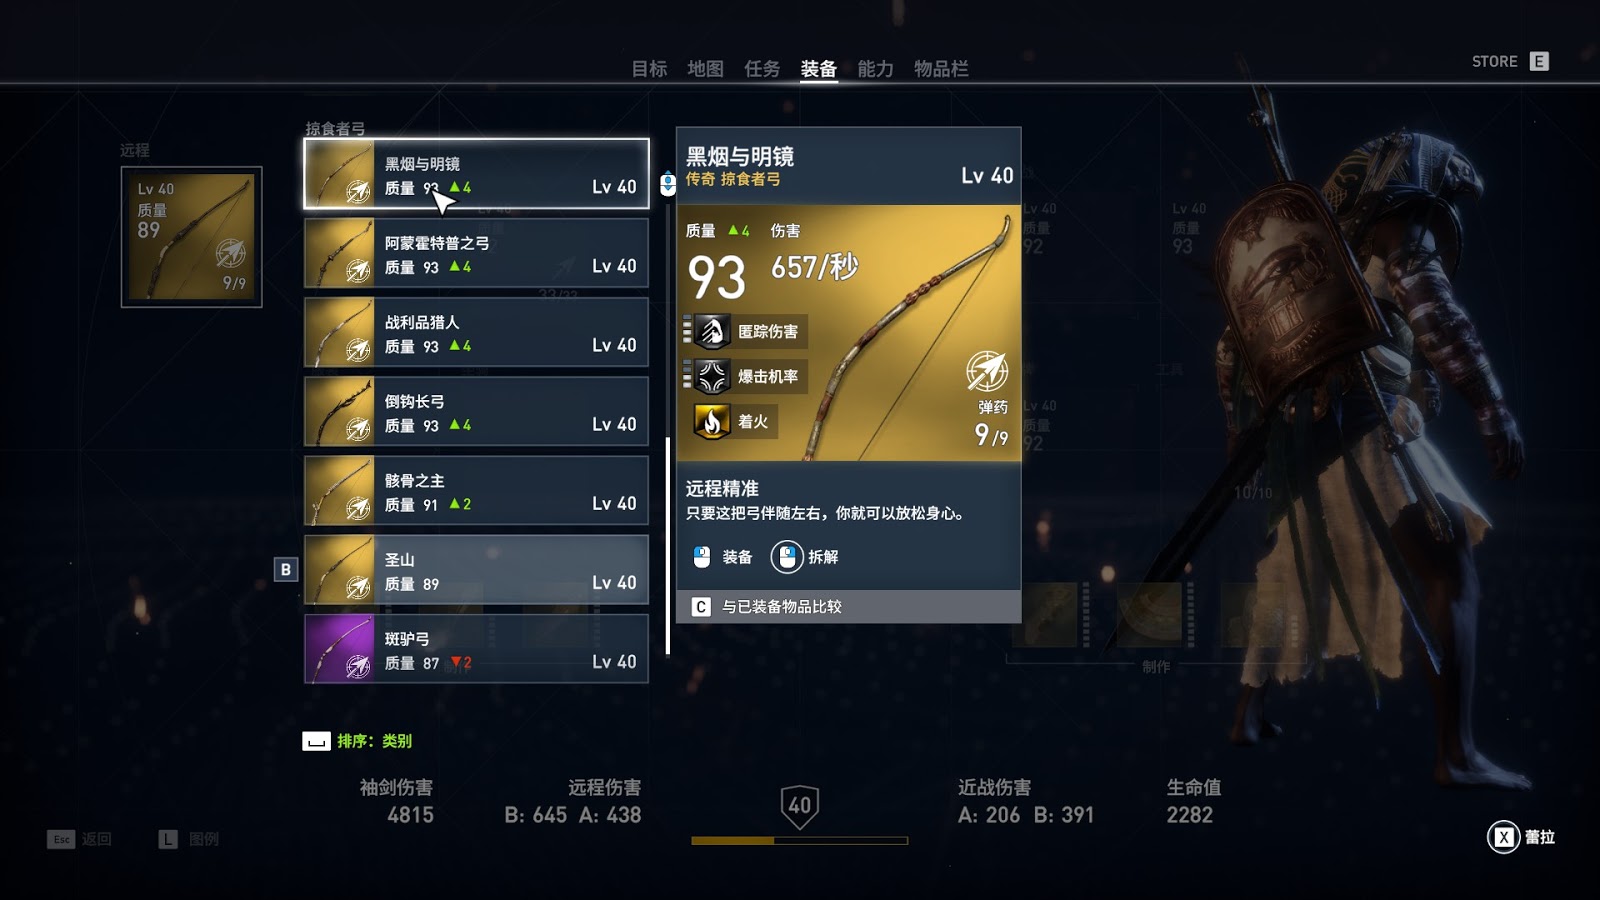Click the equipped Lv 40 bow thumbnail

point(192,237)
